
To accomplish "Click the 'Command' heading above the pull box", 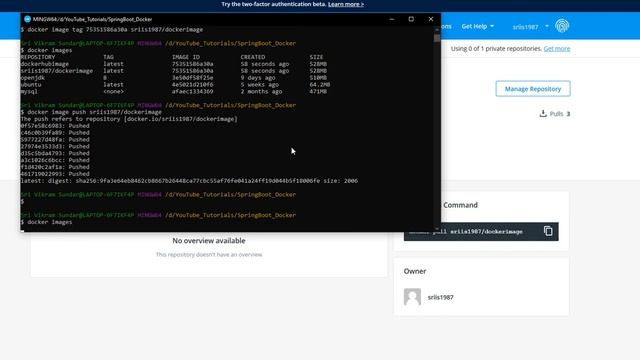I will click(460, 205).
